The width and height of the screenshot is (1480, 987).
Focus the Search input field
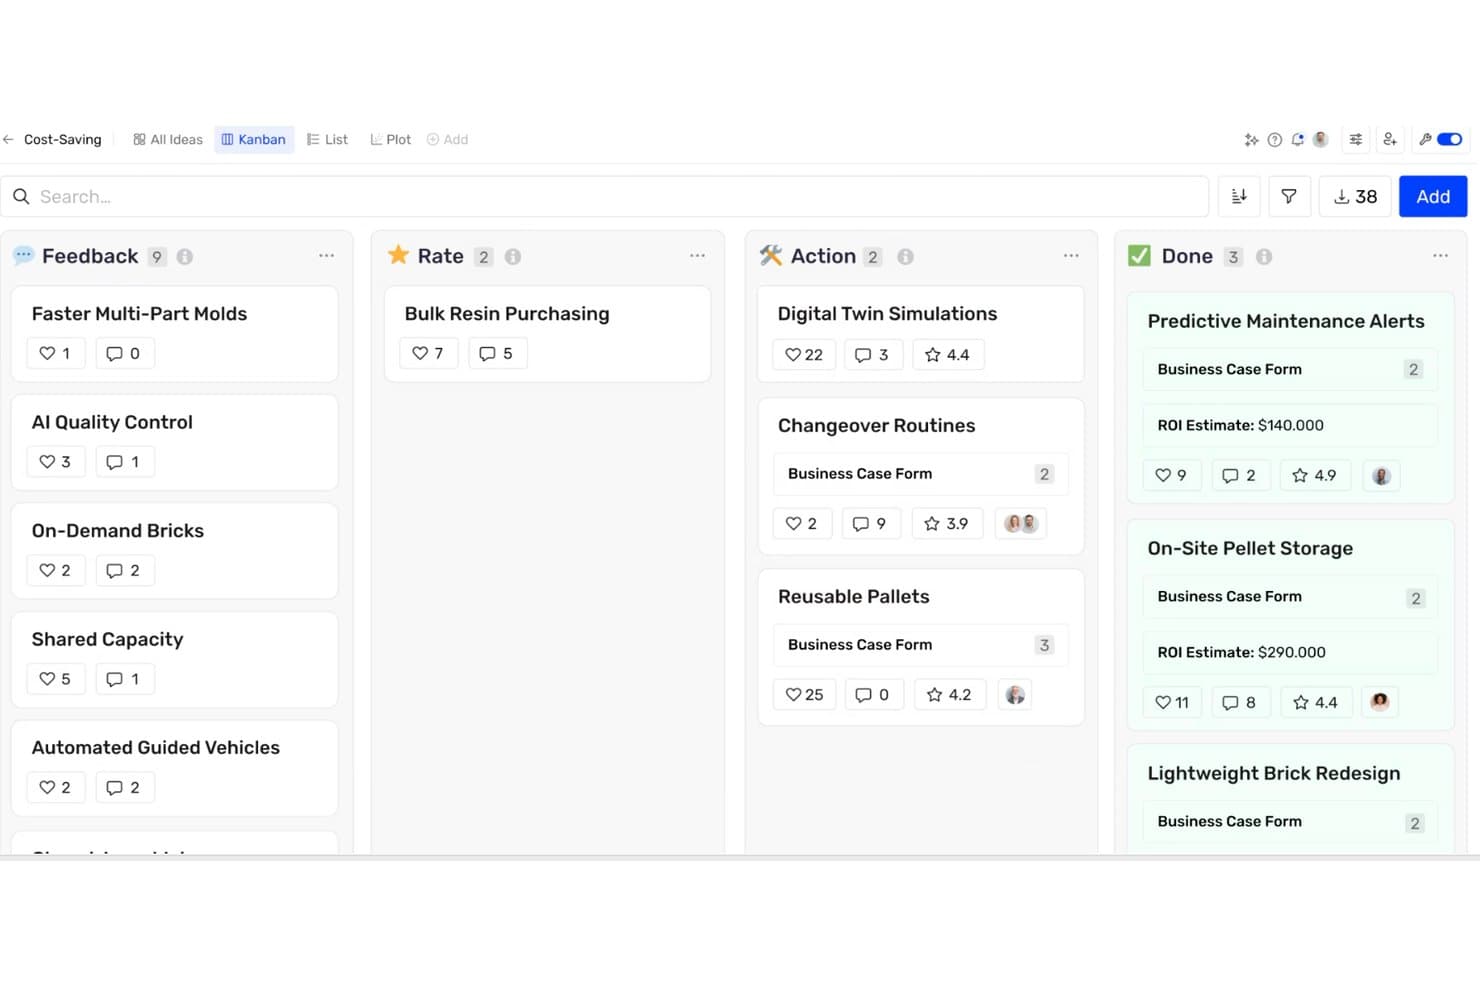point(605,197)
